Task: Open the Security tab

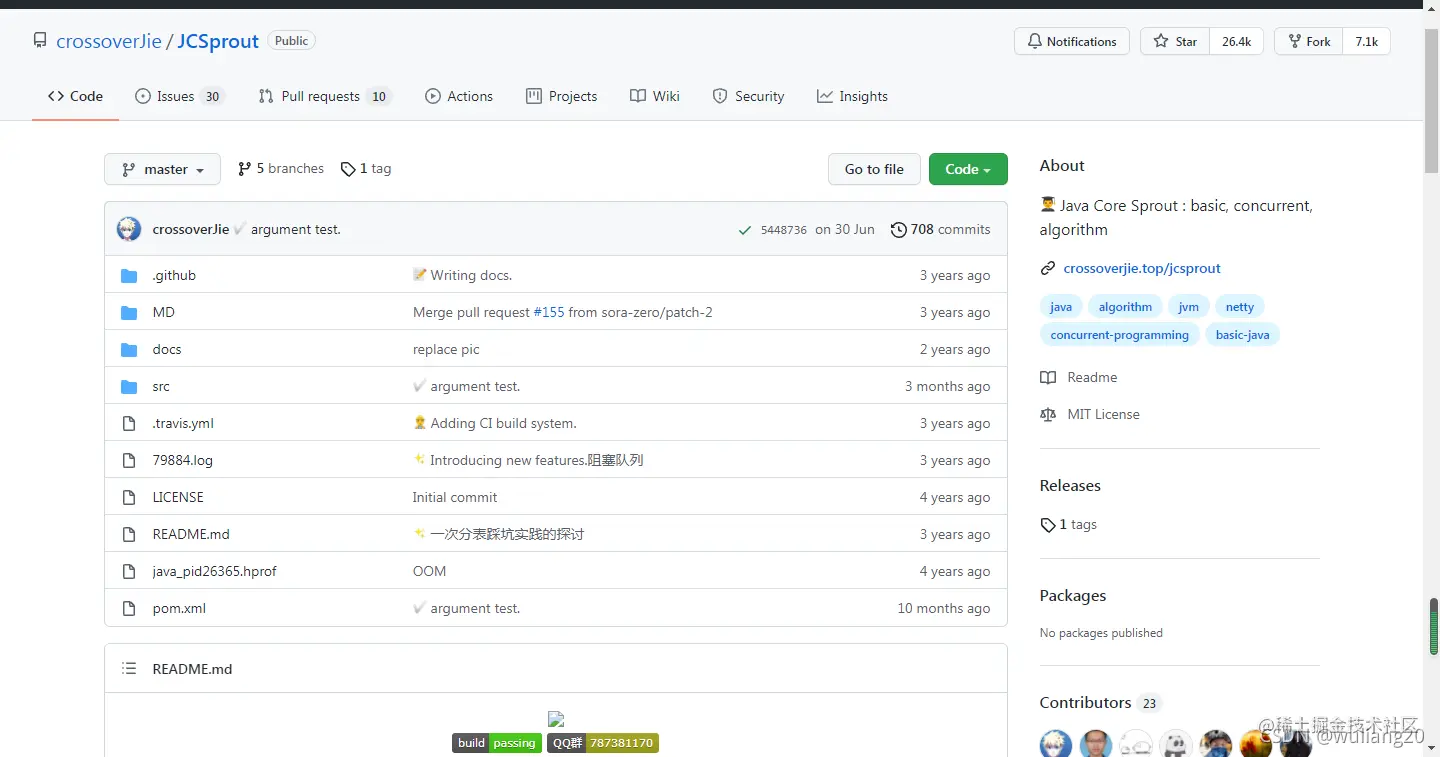Action: pos(748,96)
